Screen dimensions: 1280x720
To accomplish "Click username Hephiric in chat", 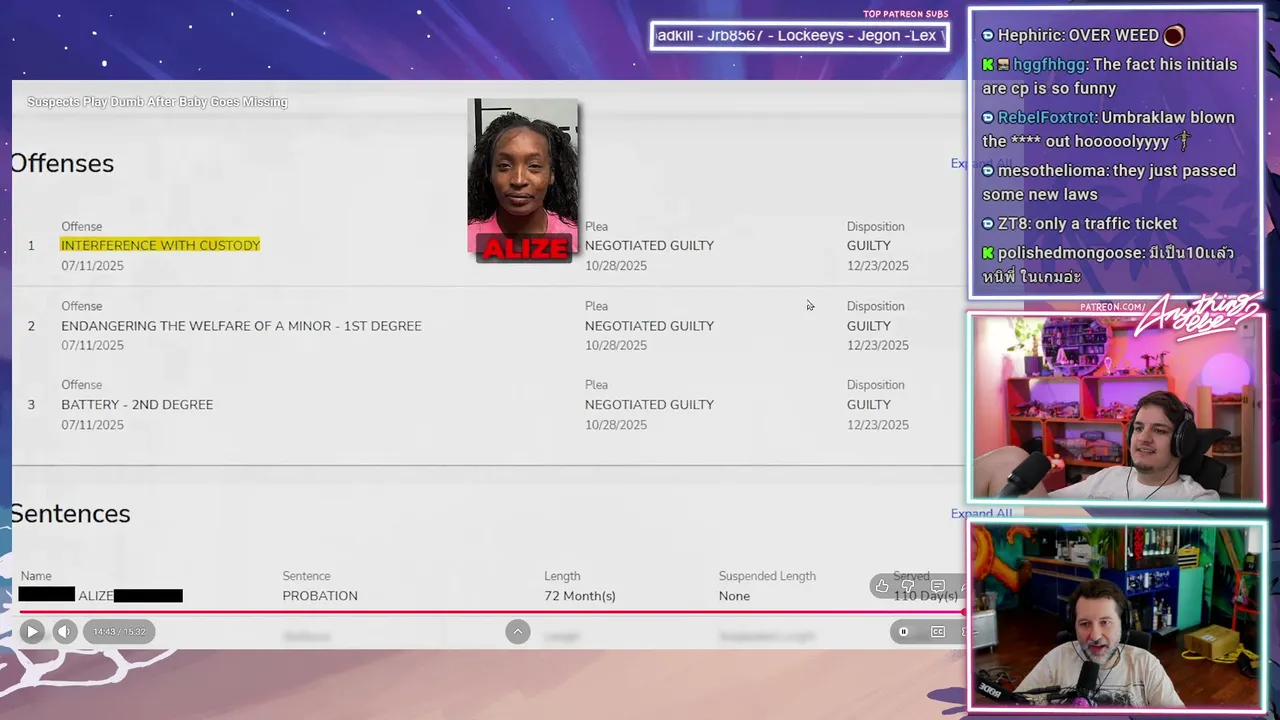I will [1029, 35].
